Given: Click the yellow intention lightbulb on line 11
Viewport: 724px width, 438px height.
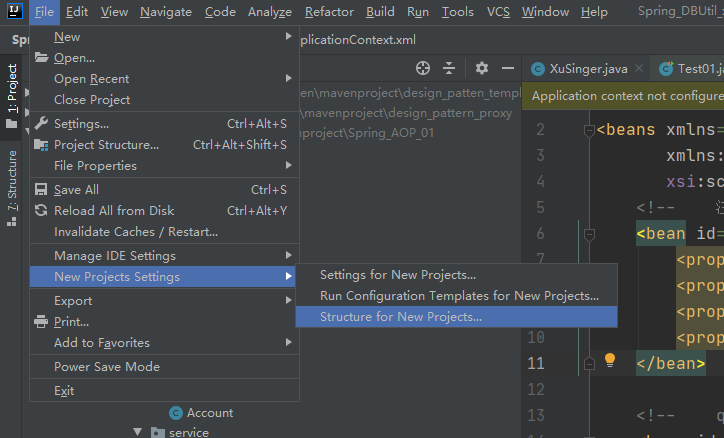Looking at the screenshot, I should point(609,360).
